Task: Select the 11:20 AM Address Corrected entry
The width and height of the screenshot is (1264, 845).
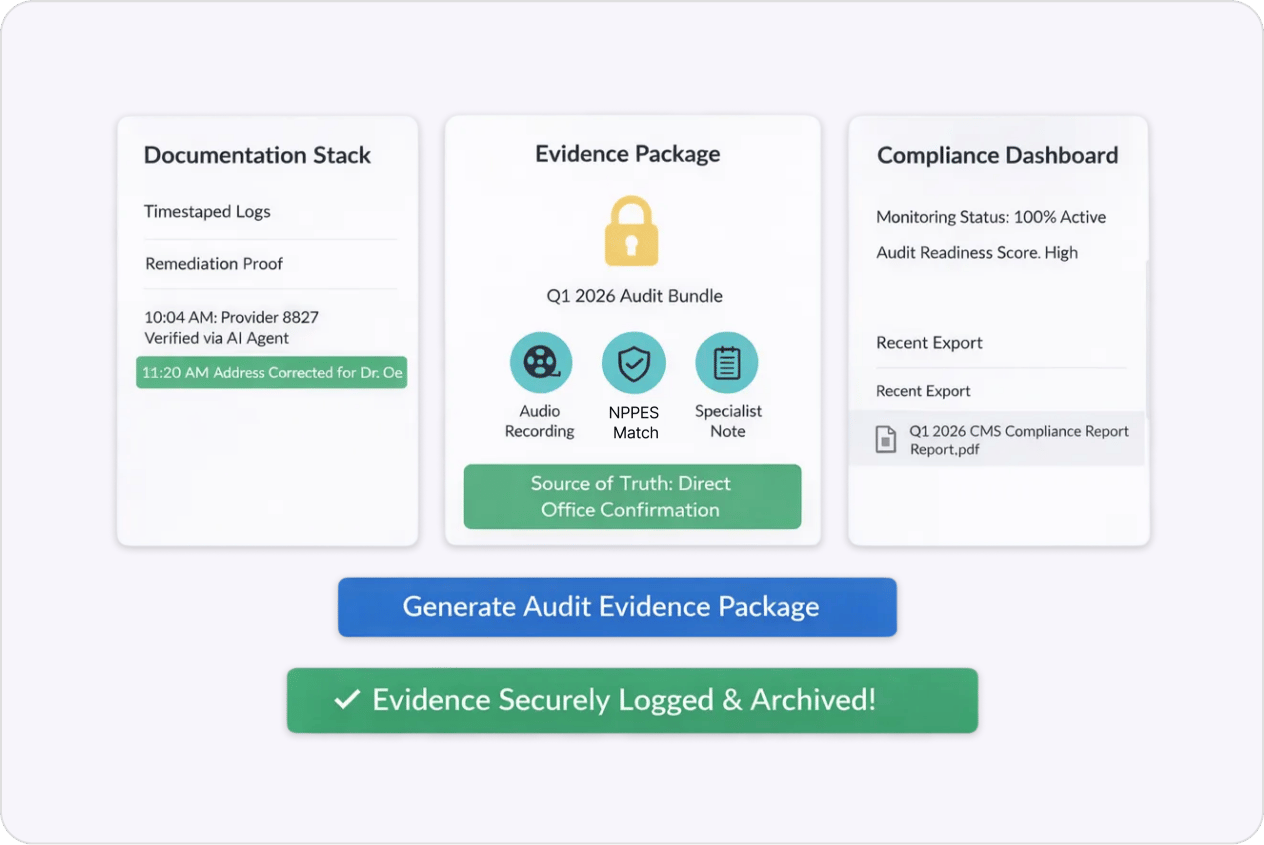Action: pyautogui.click(x=271, y=372)
